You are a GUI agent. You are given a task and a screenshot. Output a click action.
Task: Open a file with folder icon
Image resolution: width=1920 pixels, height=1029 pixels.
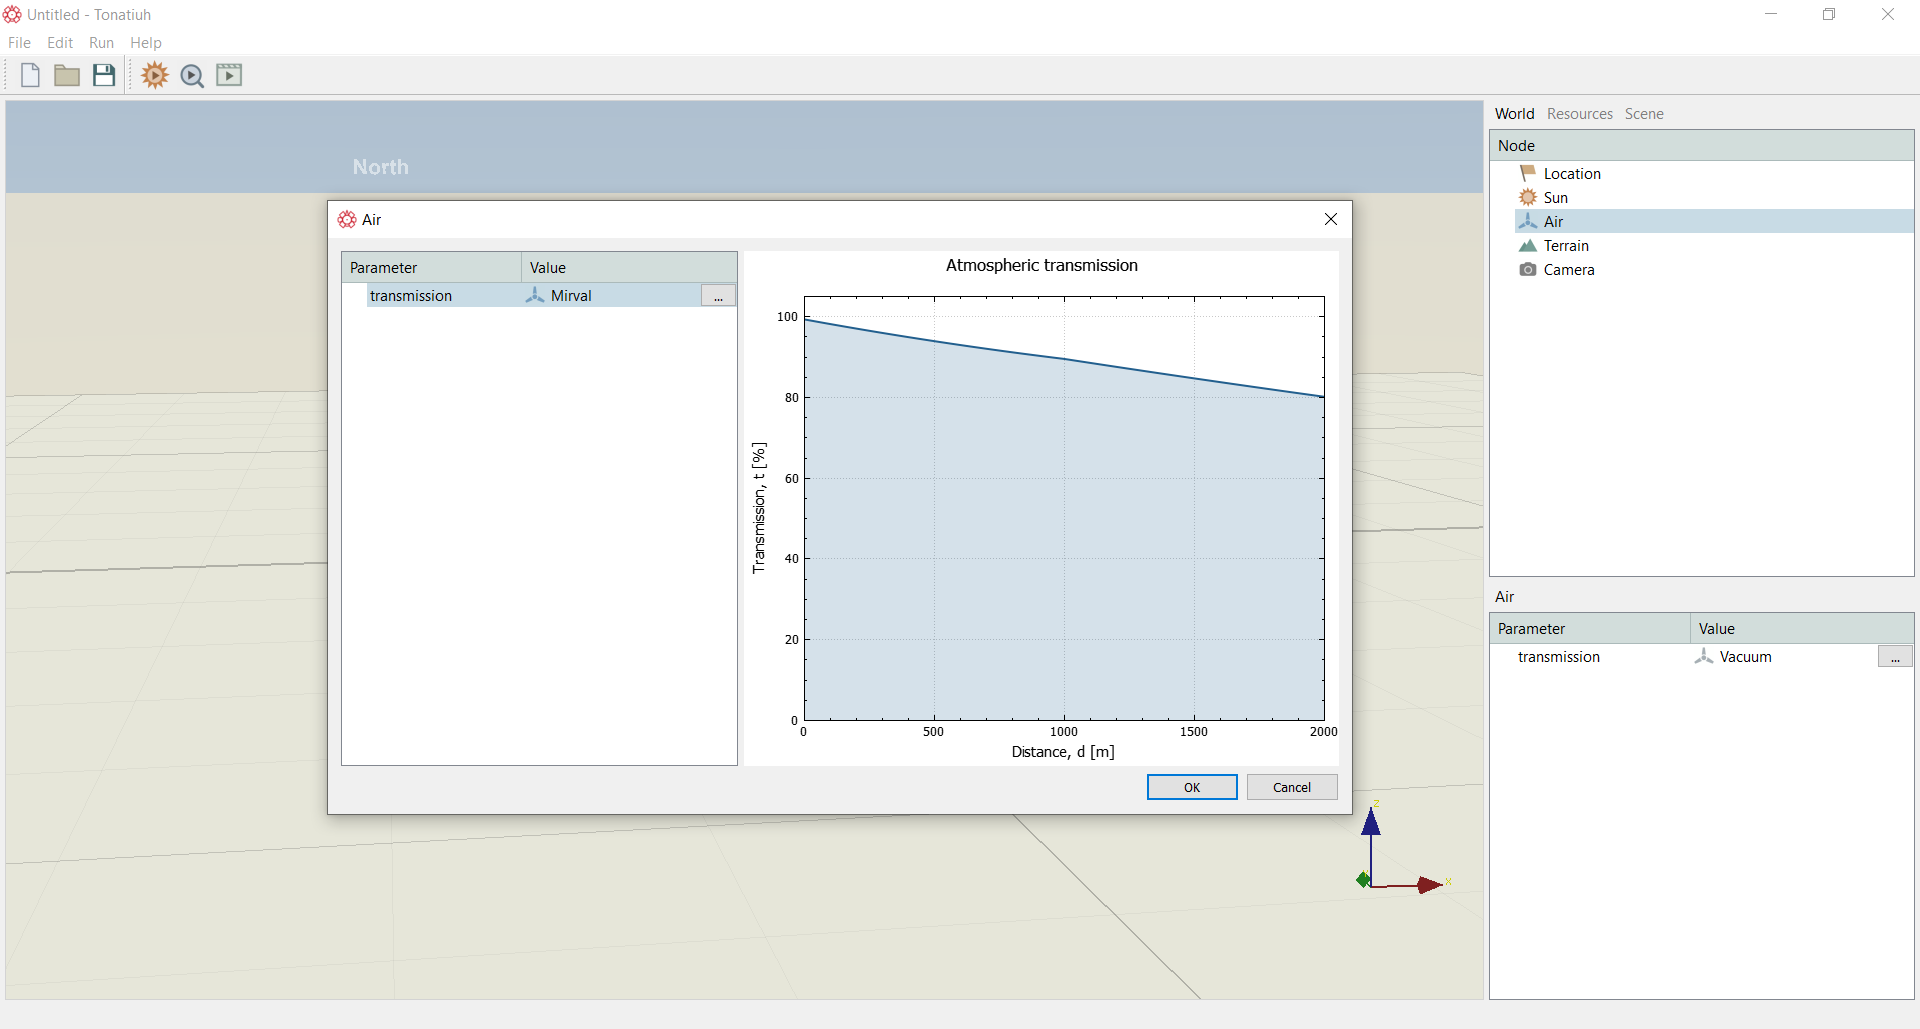[x=67, y=75]
